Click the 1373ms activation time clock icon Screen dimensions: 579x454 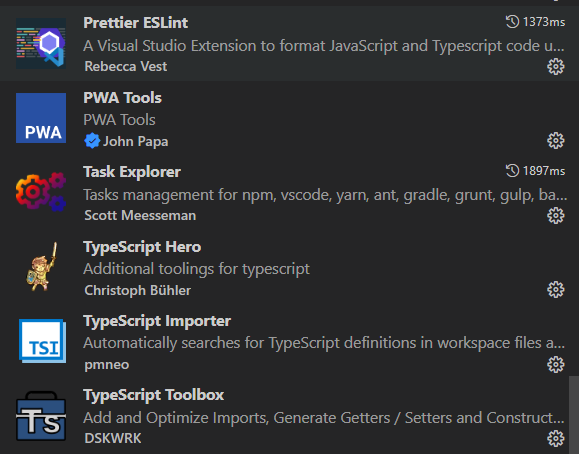513,22
